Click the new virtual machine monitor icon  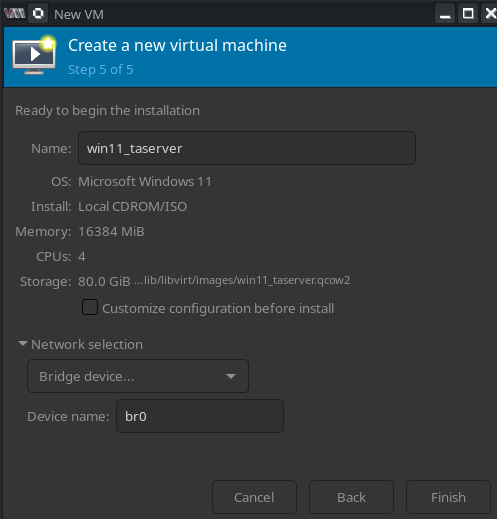coord(35,55)
